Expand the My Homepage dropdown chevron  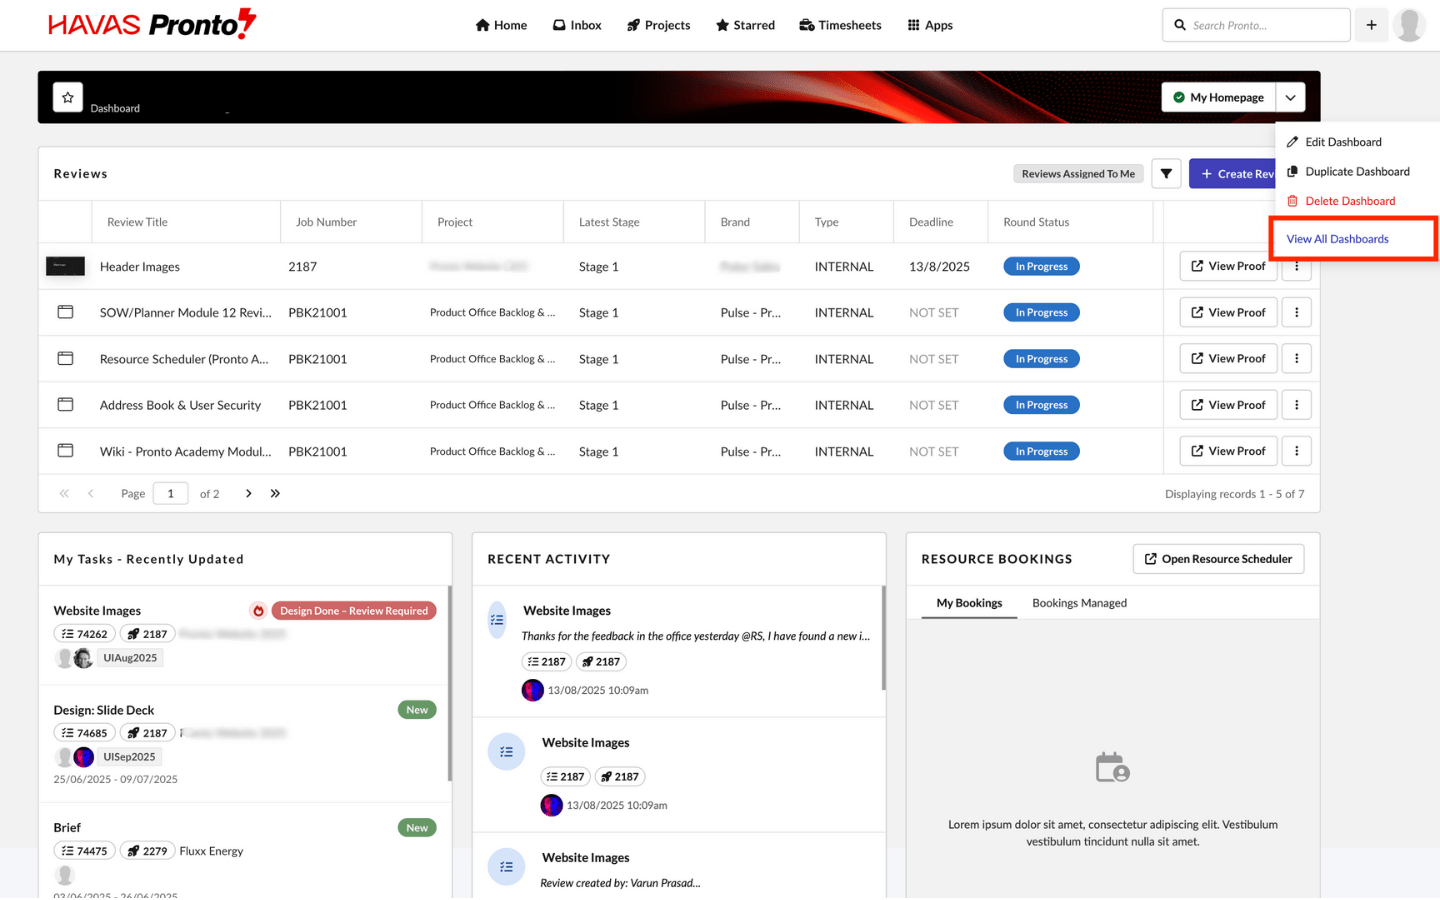pos(1290,97)
